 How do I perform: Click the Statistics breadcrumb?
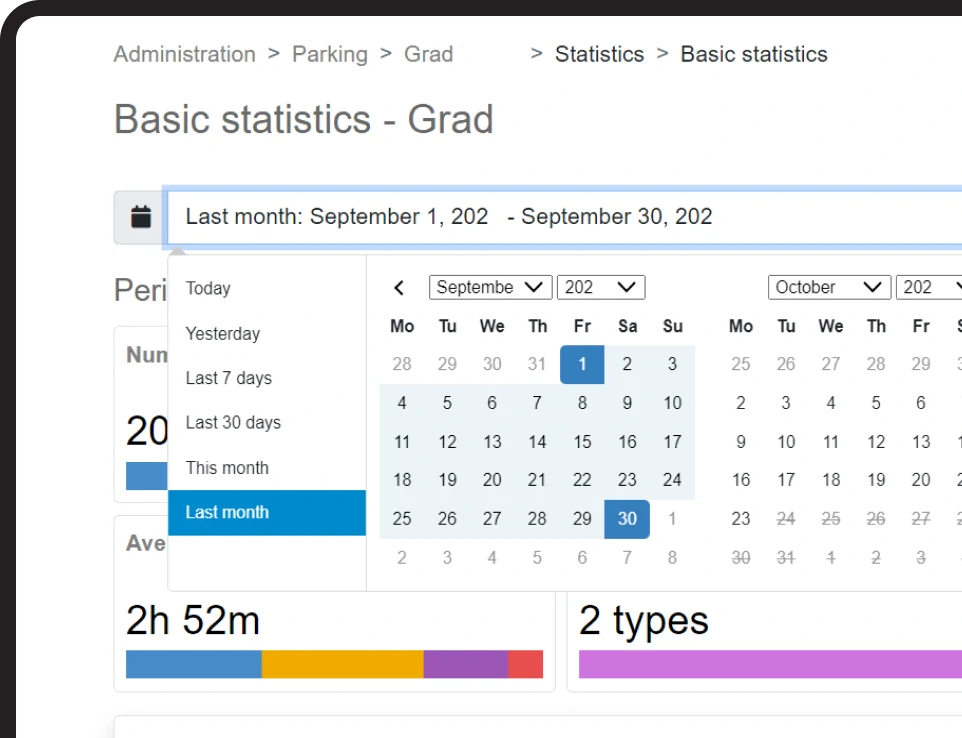pos(599,54)
